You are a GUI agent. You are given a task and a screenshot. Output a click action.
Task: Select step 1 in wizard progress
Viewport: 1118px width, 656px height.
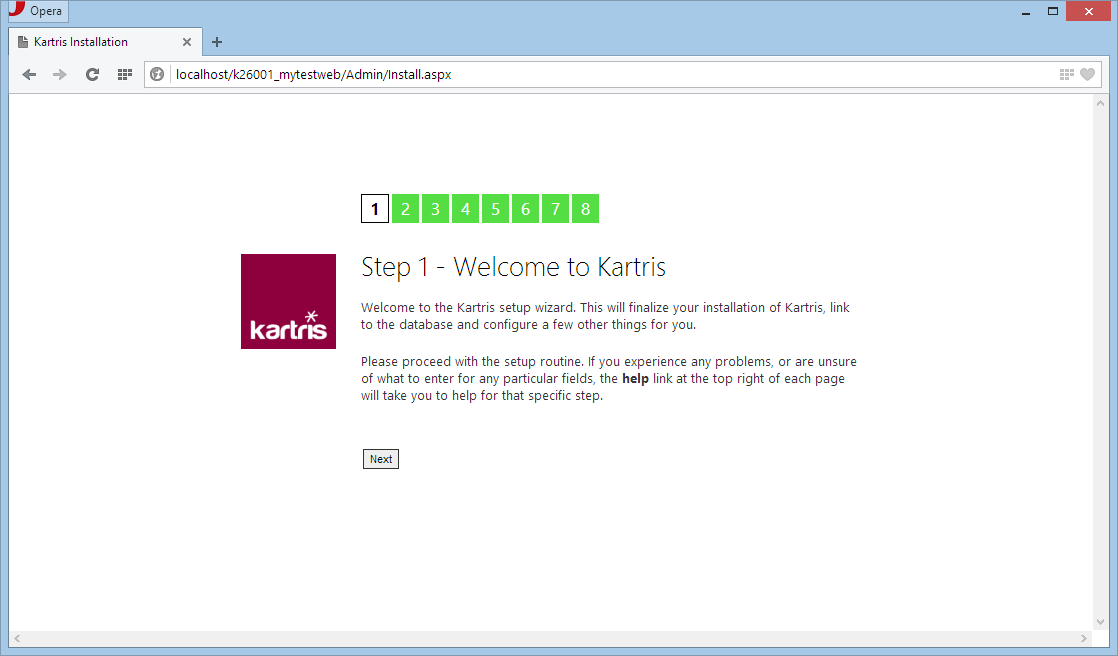[375, 209]
